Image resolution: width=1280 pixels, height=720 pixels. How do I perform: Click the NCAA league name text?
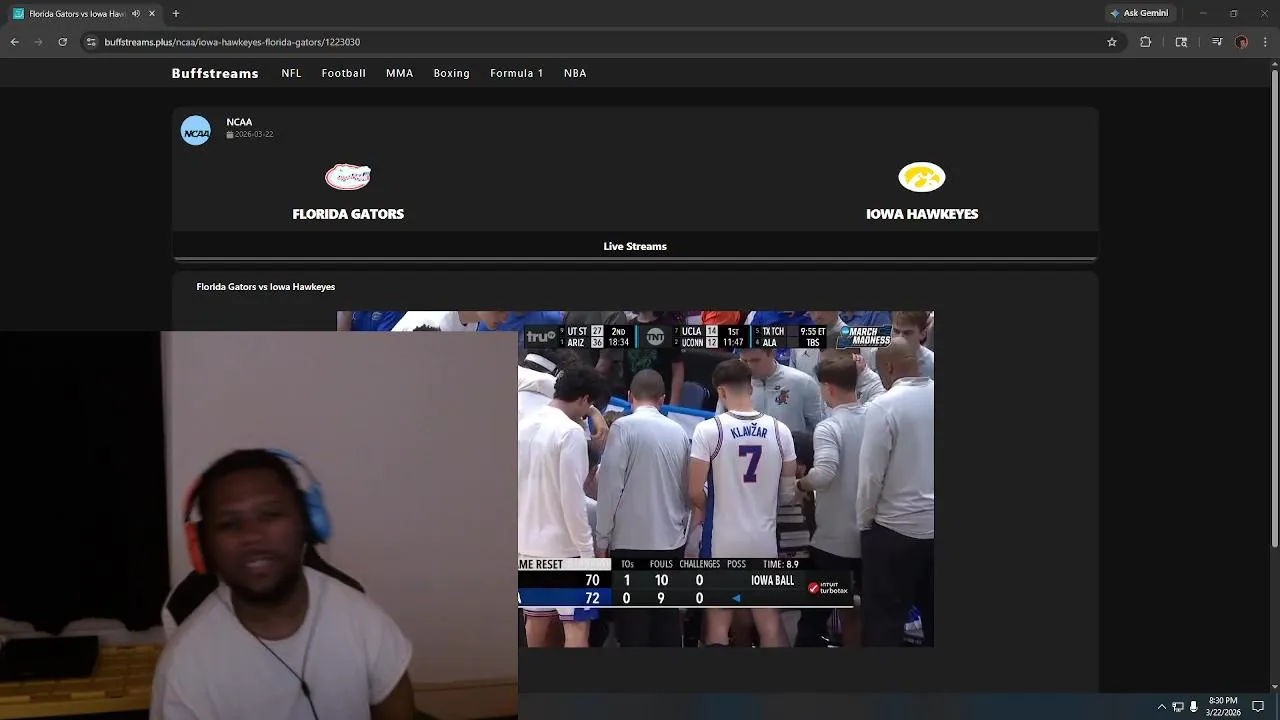(x=239, y=122)
